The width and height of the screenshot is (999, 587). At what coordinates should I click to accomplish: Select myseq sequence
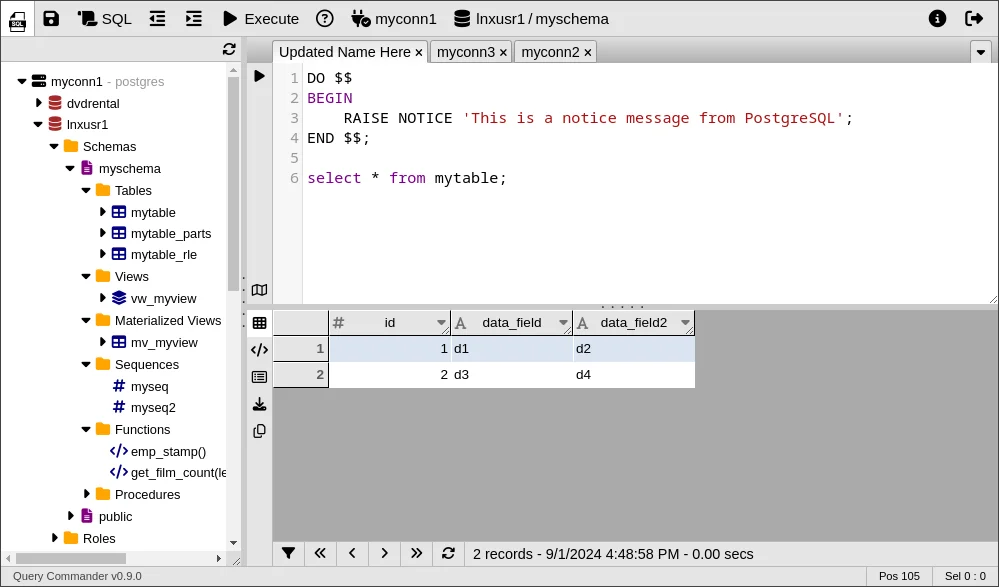click(150, 386)
